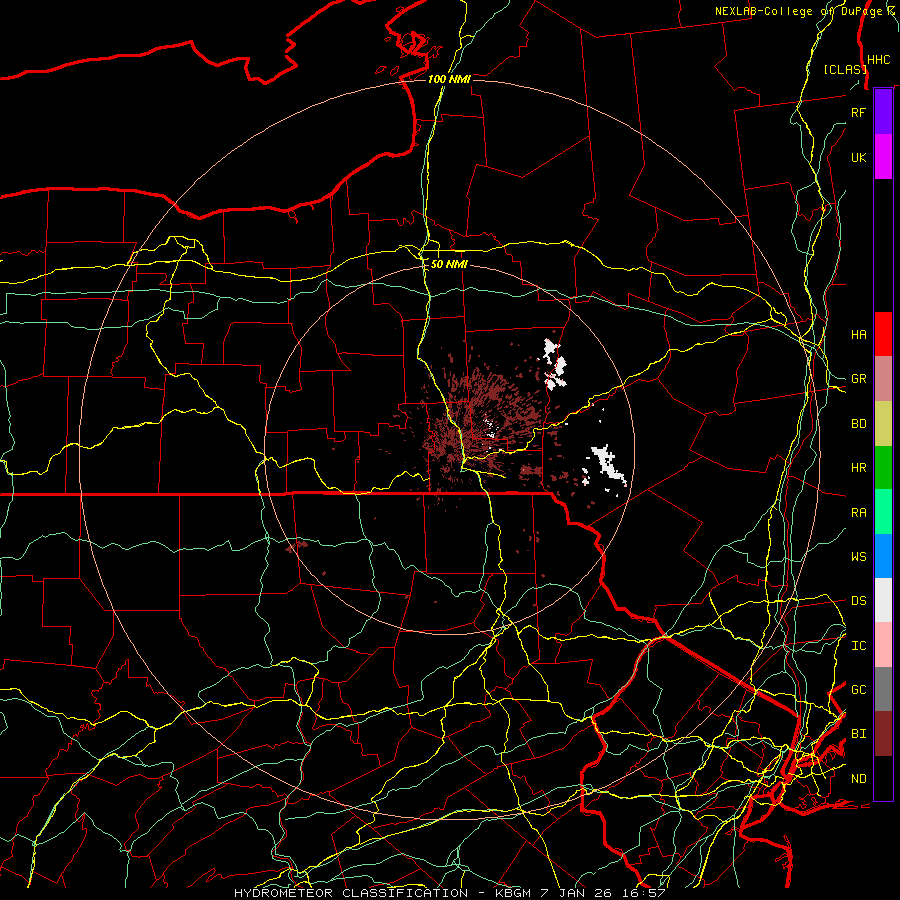Click the BD legend label
The height and width of the screenshot is (900, 900).
[858, 424]
